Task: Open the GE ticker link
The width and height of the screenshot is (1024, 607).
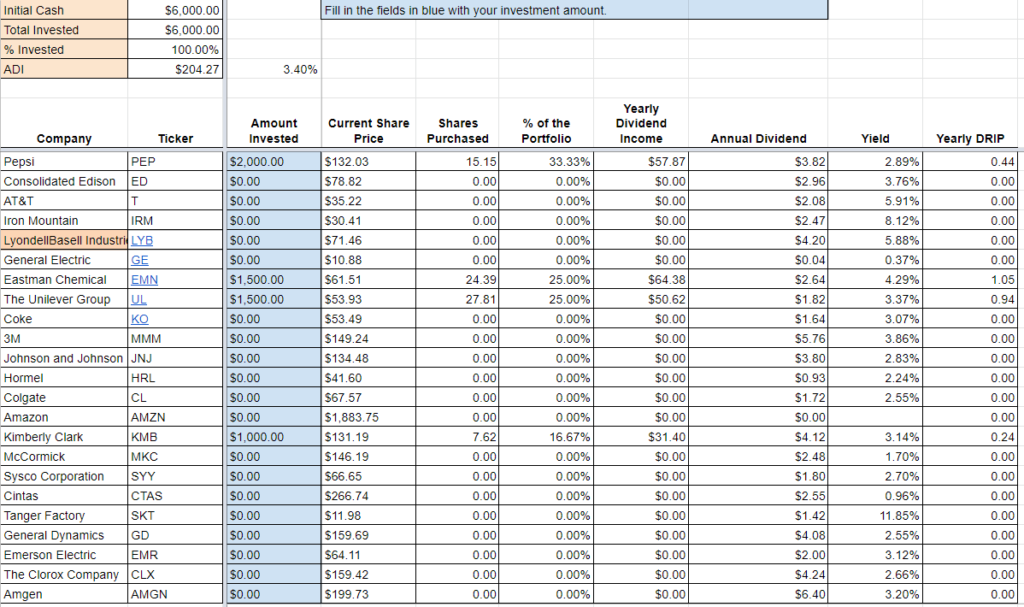Action: click(140, 260)
